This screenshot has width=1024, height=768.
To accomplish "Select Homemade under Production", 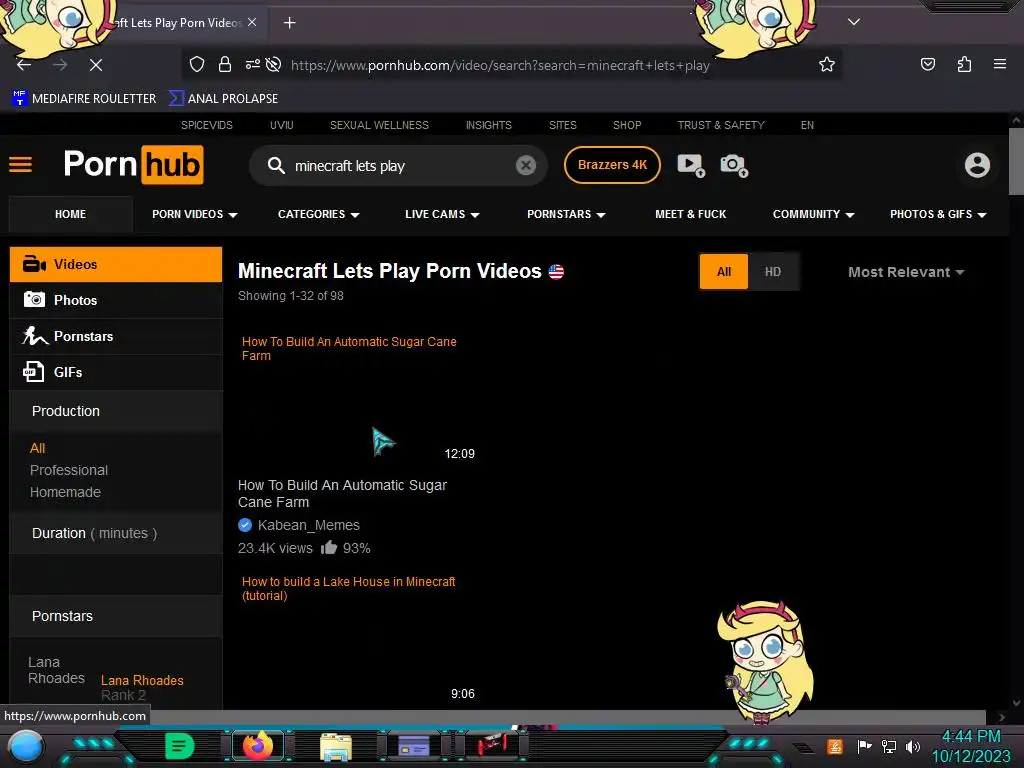I will pyautogui.click(x=65, y=492).
